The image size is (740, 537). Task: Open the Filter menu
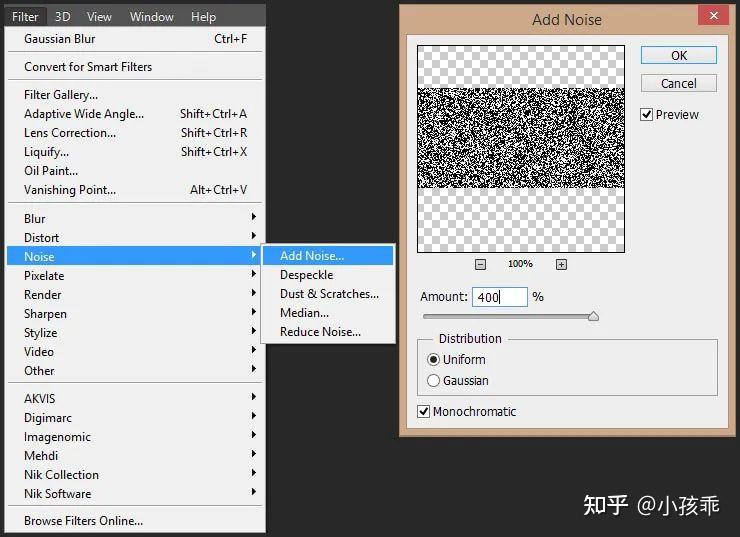[x=25, y=17]
